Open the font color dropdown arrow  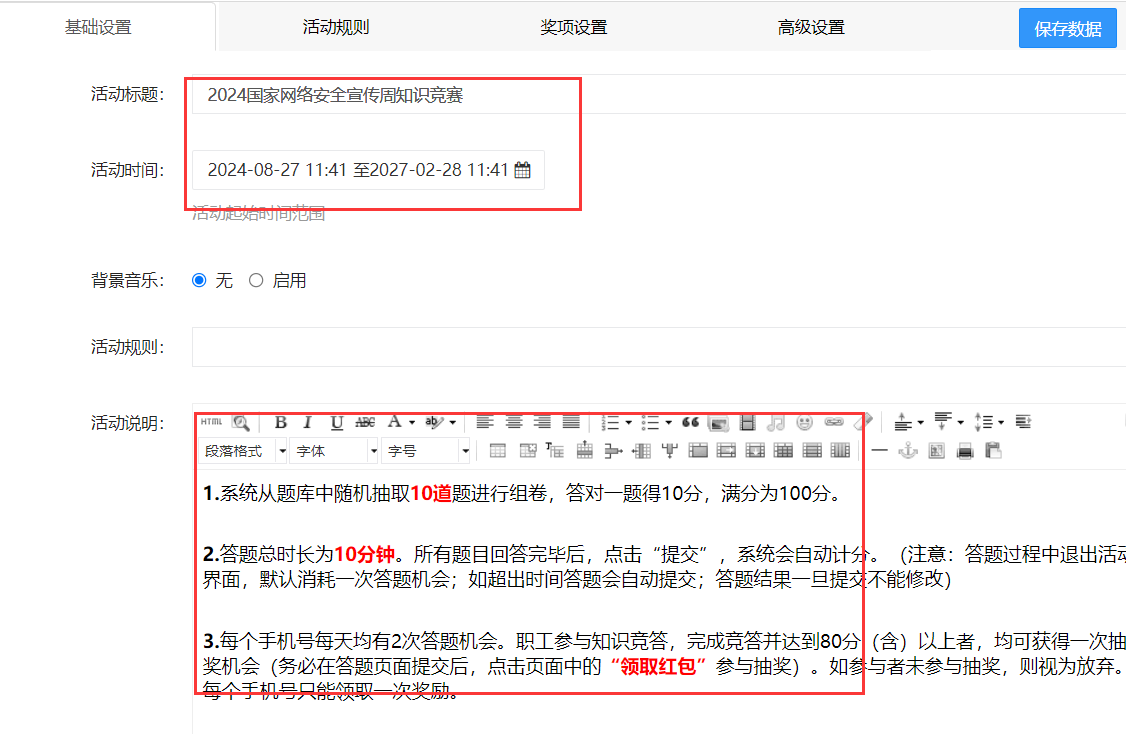coord(412,423)
